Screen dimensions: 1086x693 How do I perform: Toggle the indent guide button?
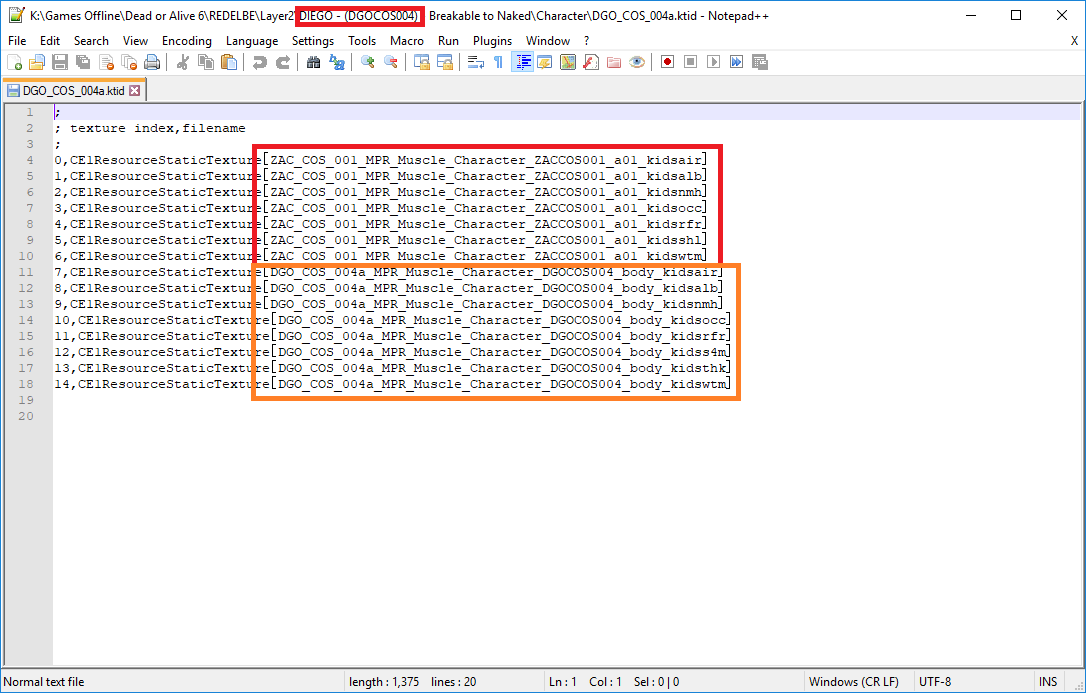(x=522, y=62)
